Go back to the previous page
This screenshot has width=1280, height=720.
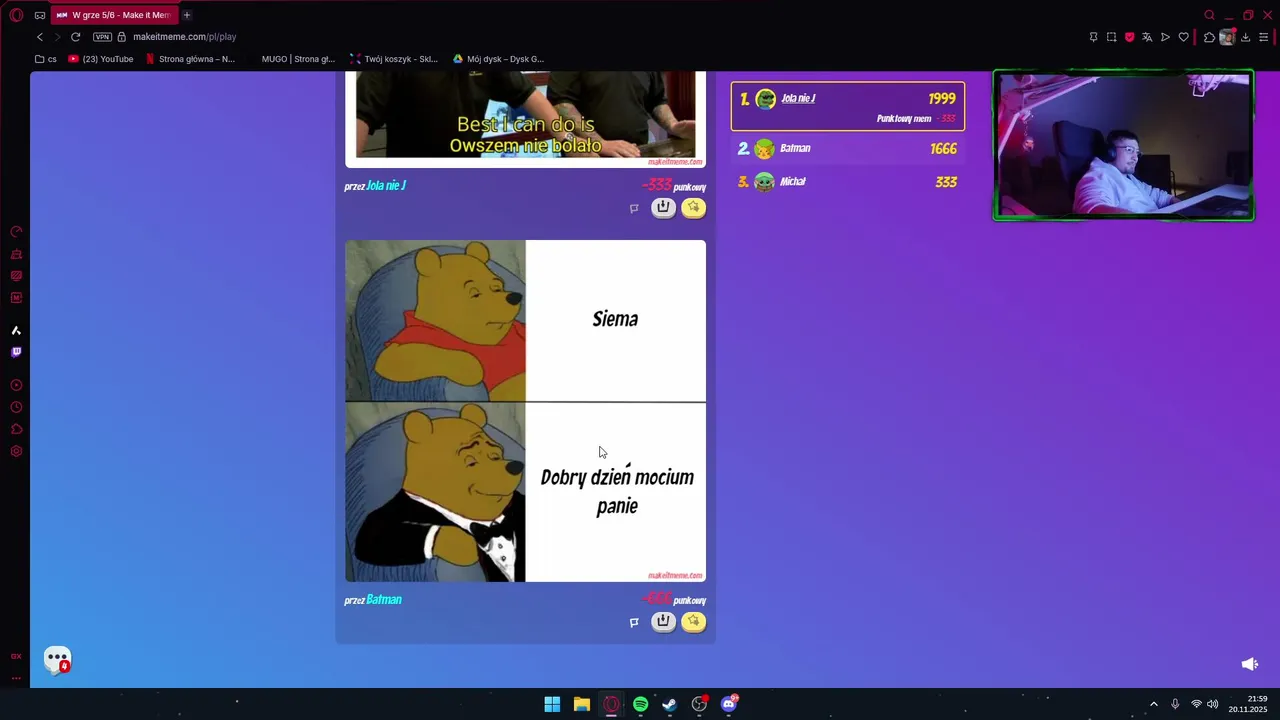40,37
